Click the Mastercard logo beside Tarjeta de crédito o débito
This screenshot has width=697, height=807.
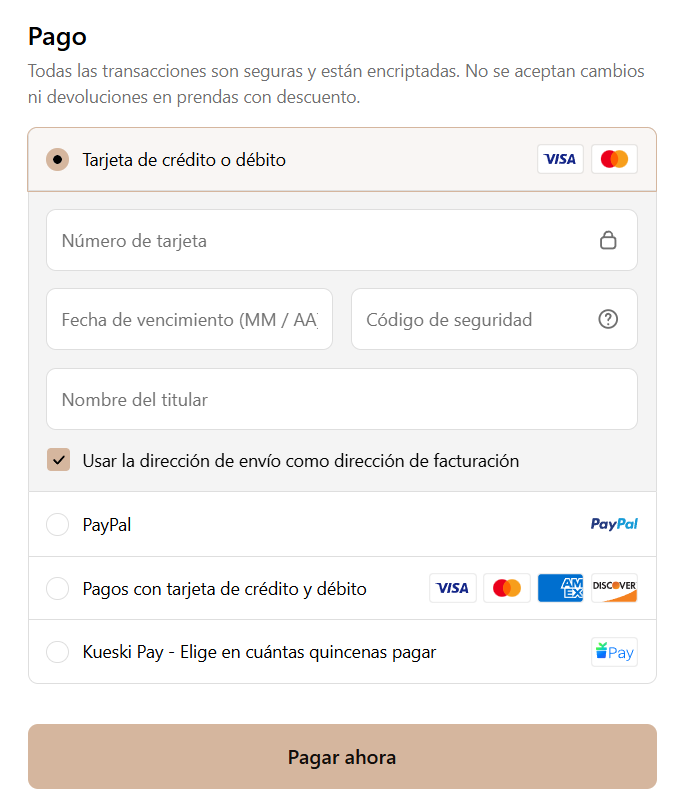pyautogui.click(x=614, y=159)
